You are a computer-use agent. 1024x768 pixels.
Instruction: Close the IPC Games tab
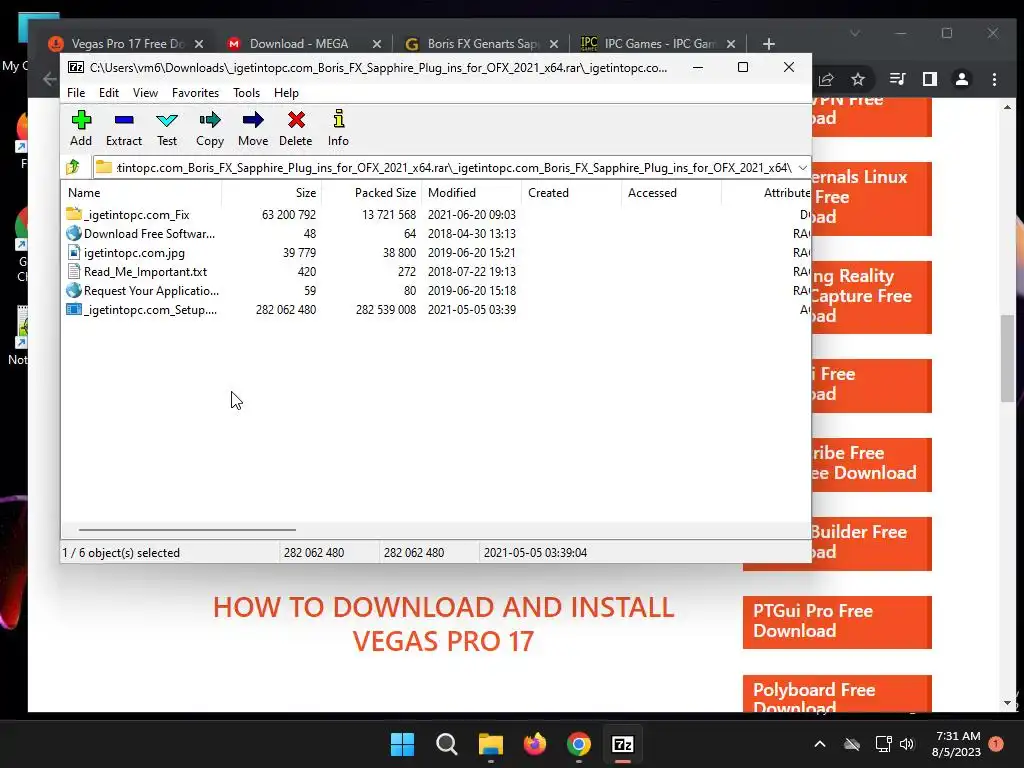coord(731,44)
